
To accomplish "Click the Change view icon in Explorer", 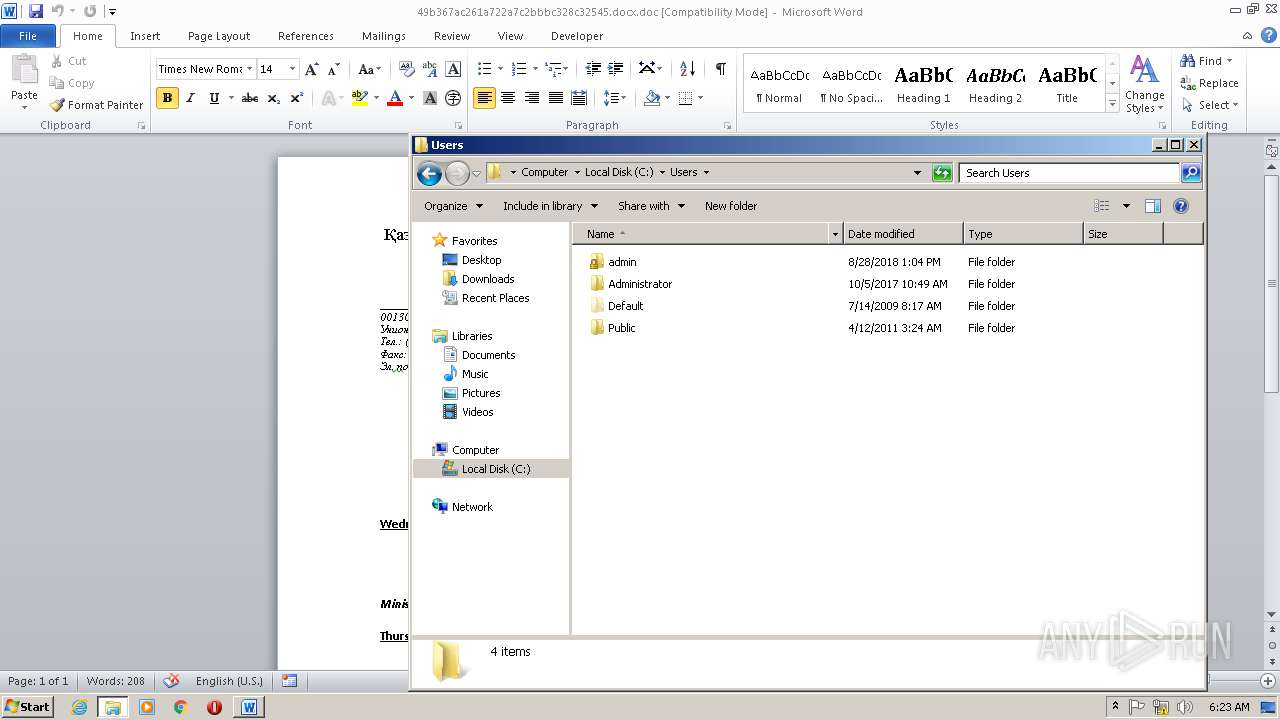I will click(x=1102, y=206).
